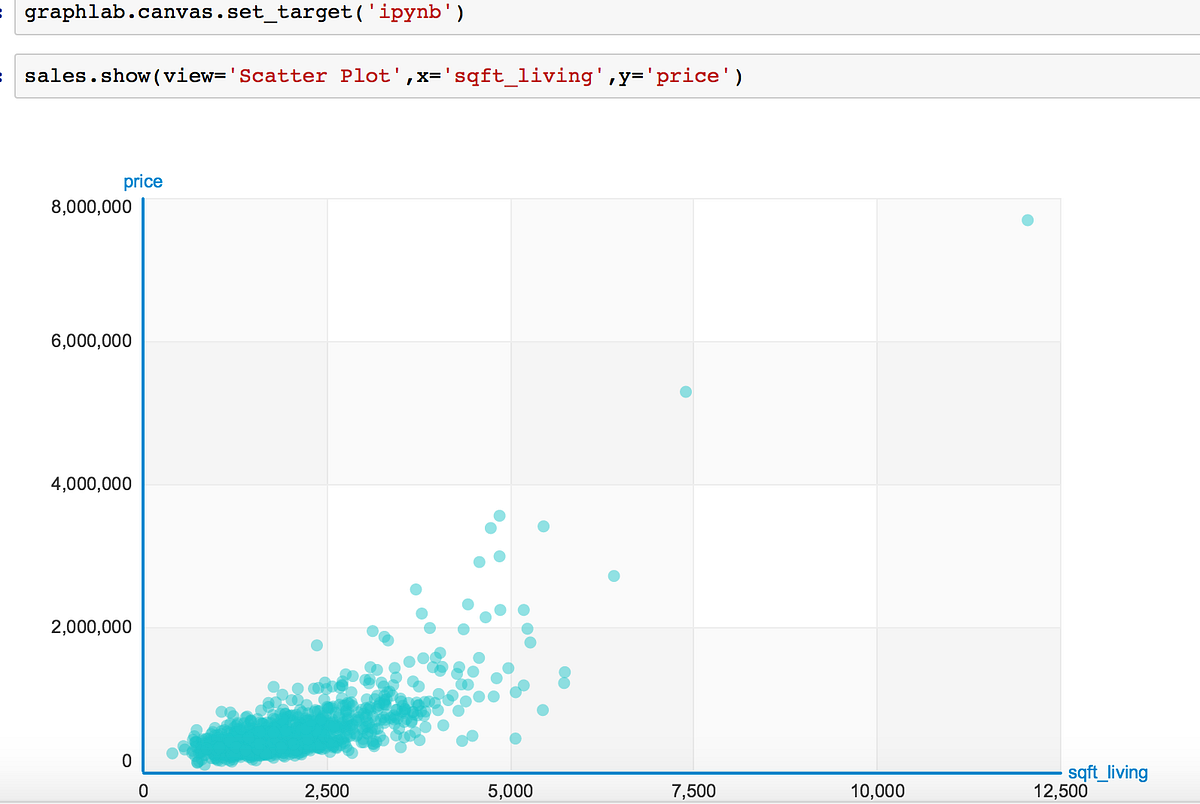Click the highest-priced outlier data point
Viewport: 1200px width, 804px height.
tap(1026, 219)
